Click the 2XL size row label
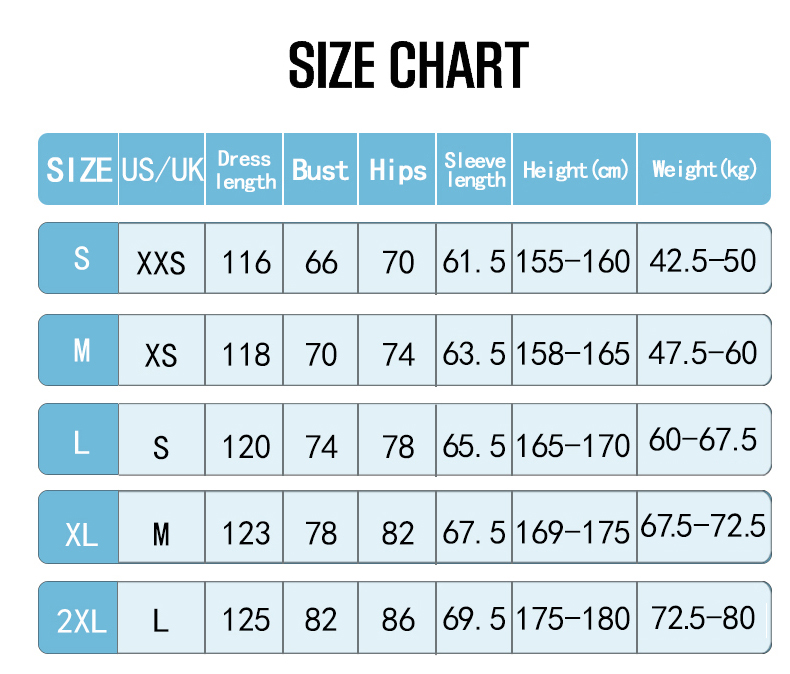Viewport: 790px width, 674px height. pos(81,622)
